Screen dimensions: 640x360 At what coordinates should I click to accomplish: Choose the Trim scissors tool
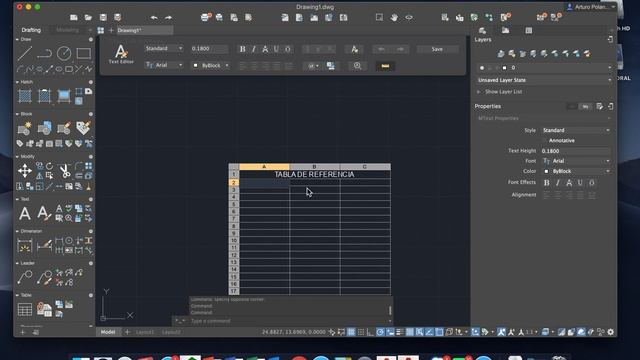coord(64,171)
